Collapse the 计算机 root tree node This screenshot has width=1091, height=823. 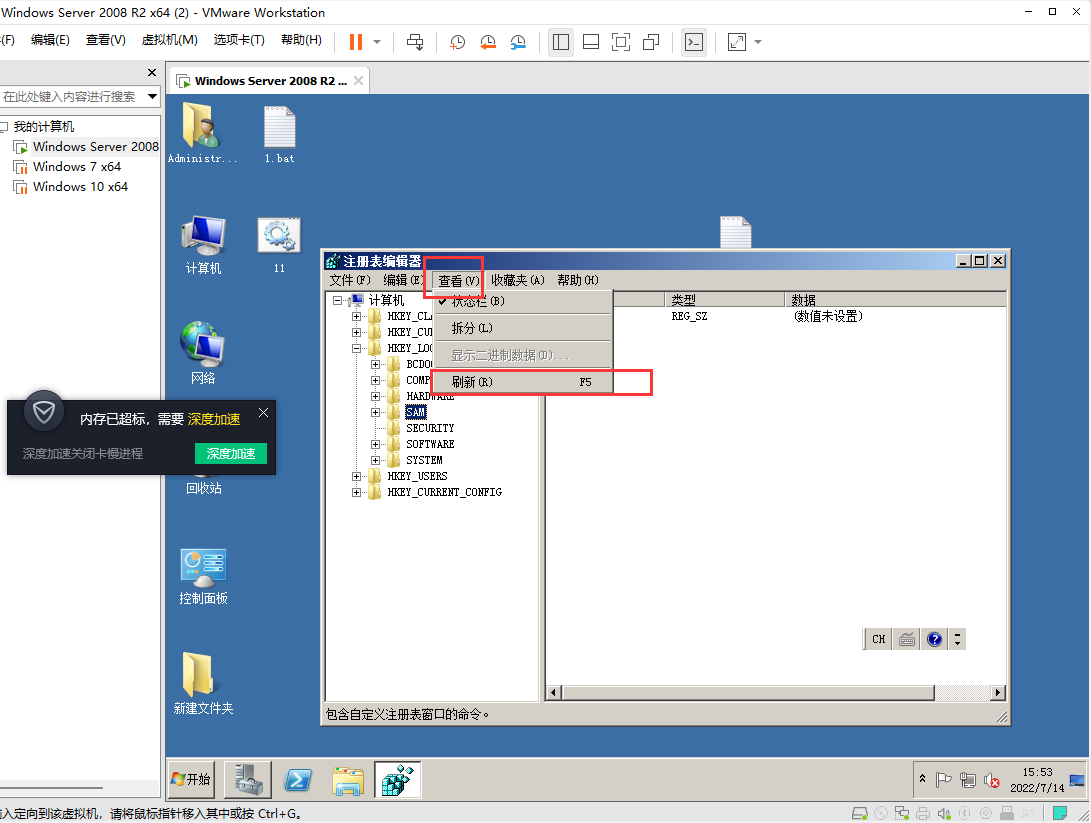pyautogui.click(x=337, y=301)
